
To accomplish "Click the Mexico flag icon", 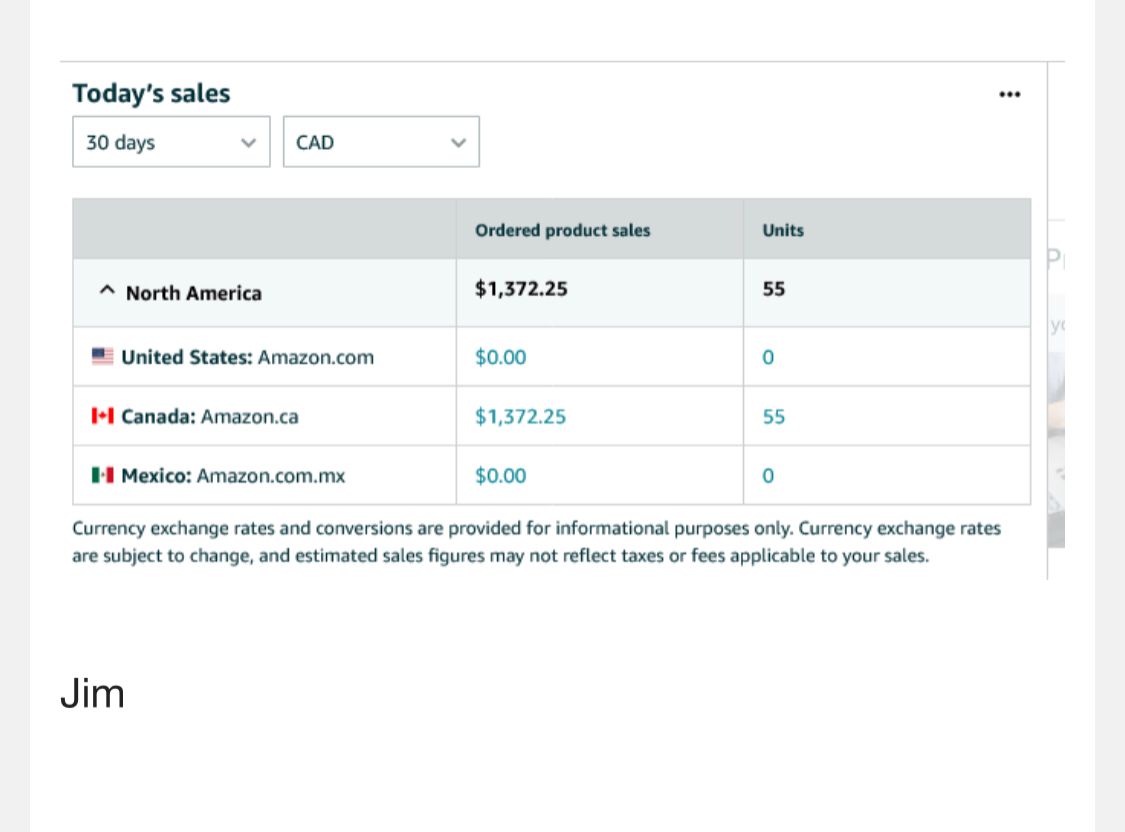I will (102, 475).
